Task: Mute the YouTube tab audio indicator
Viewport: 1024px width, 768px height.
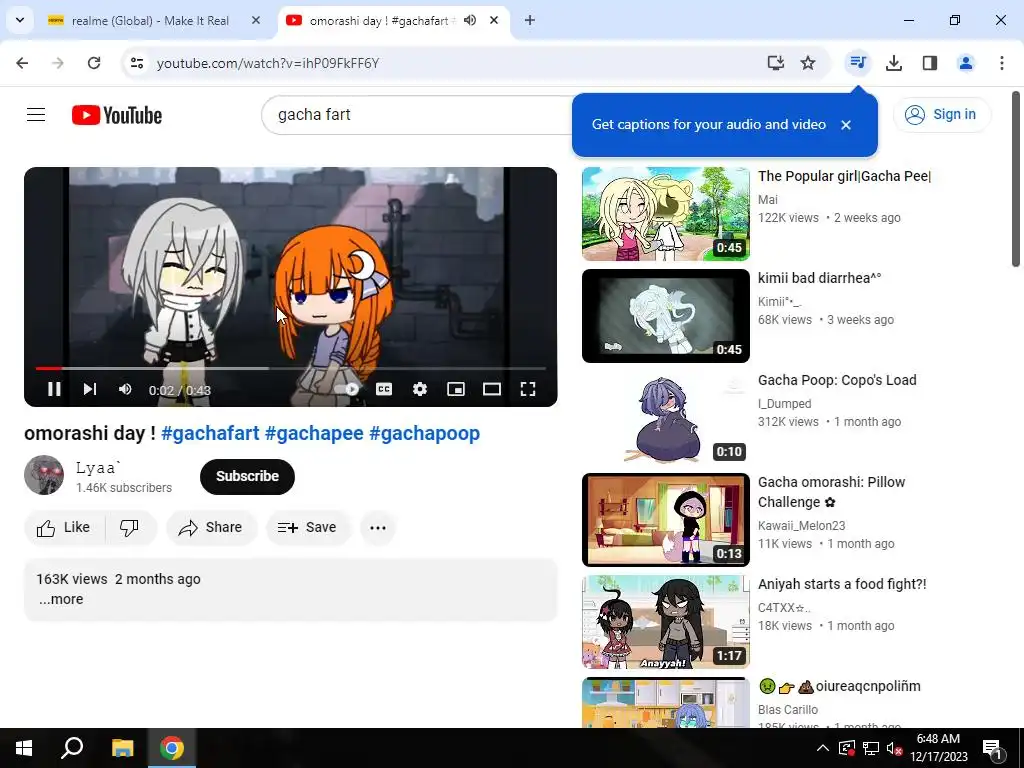Action: [470, 20]
